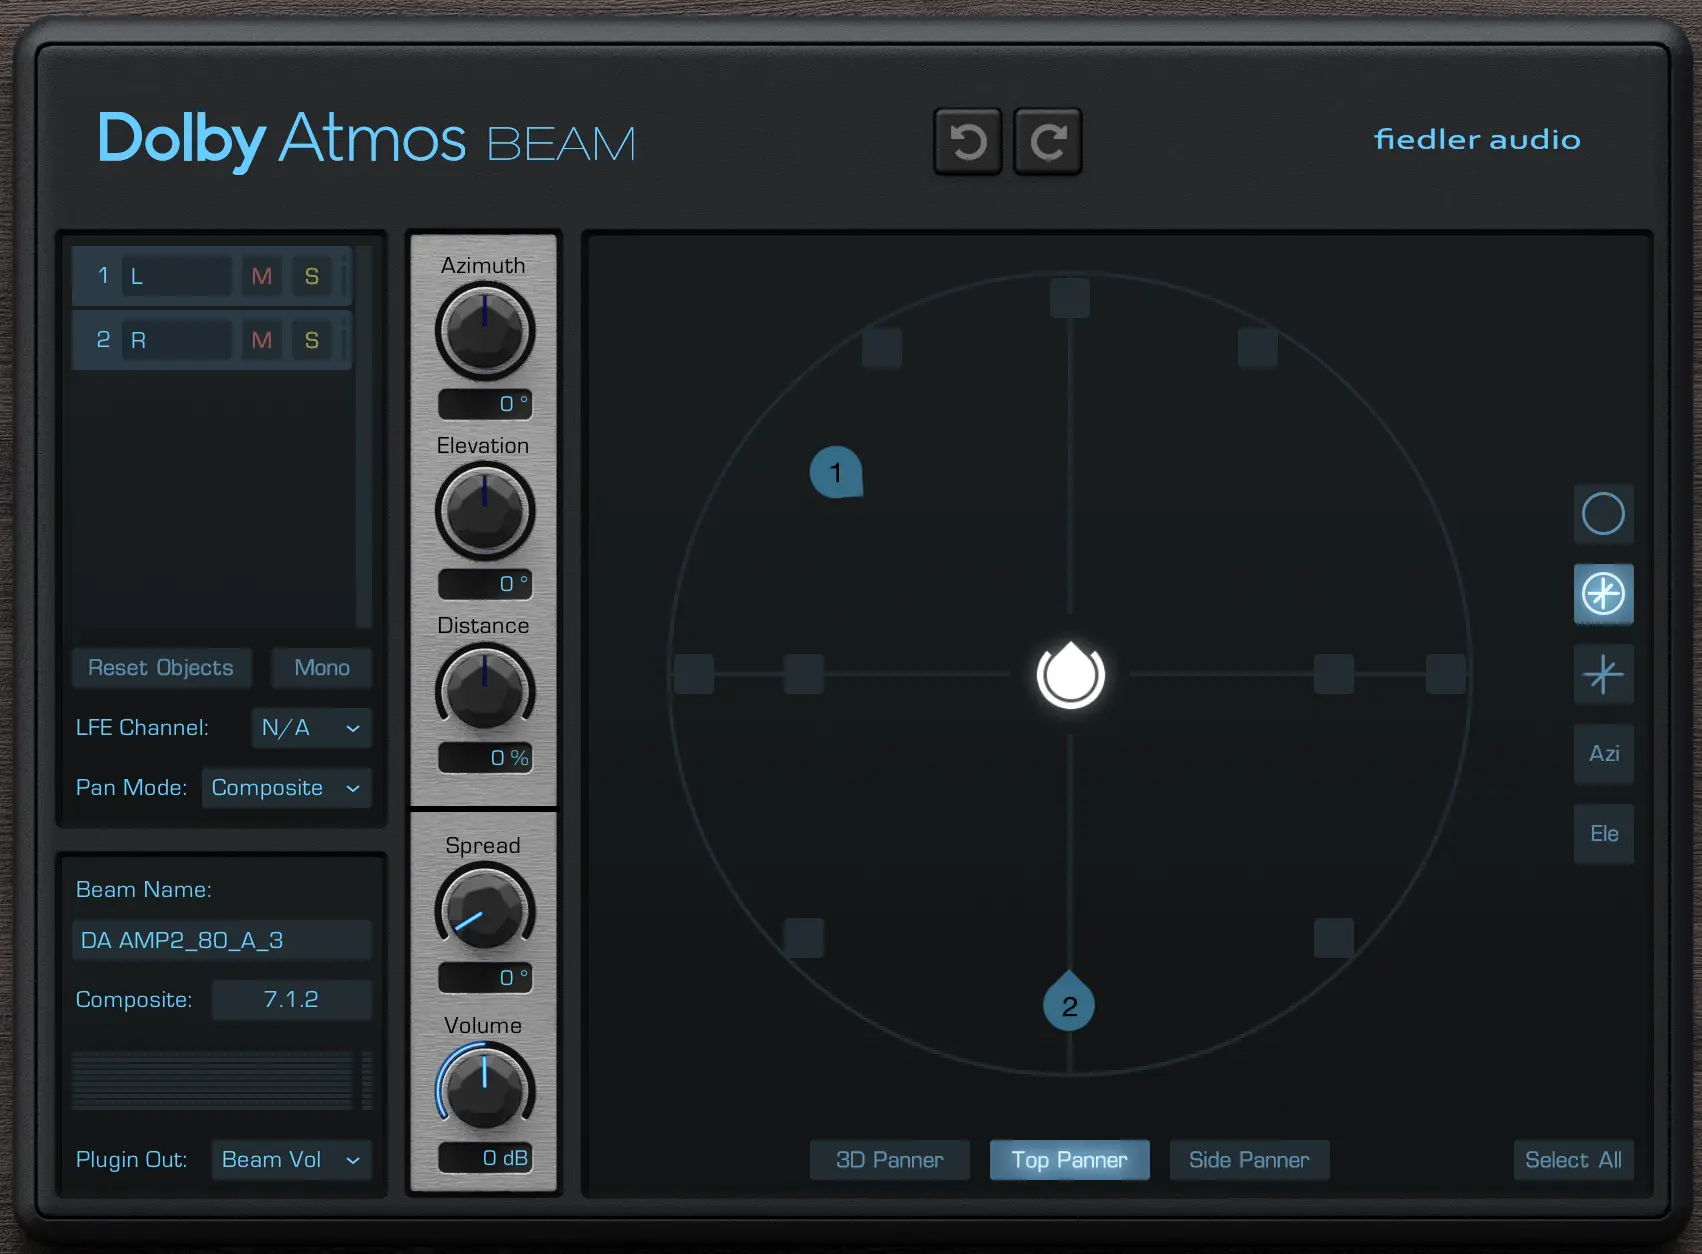Viewport: 1702px width, 1254px height.
Task: Switch to the Side Panner view
Action: point(1249,1160)
